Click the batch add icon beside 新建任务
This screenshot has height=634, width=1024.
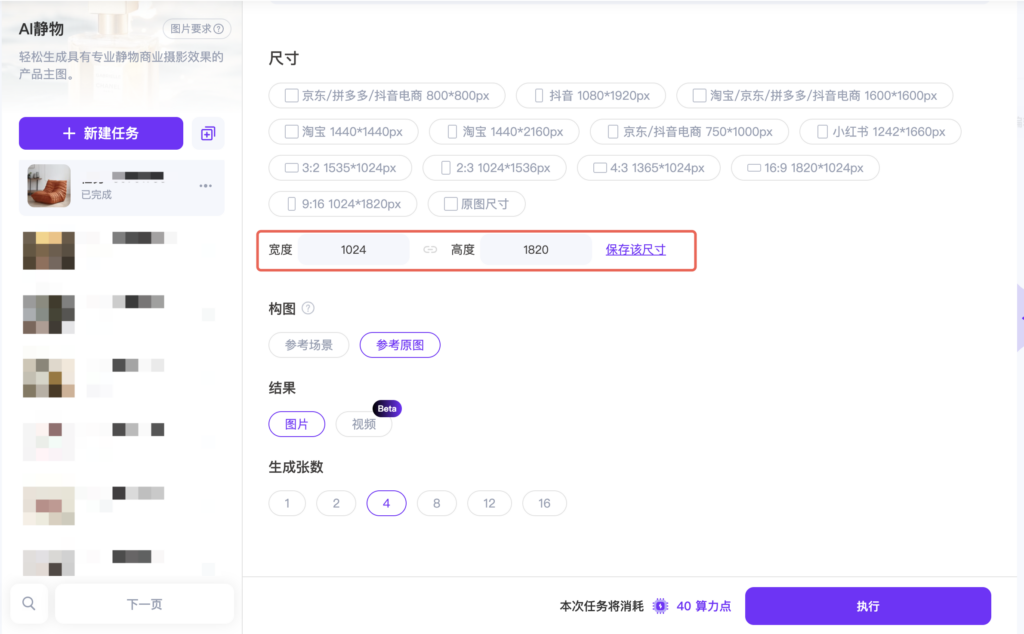coord(208,134)
